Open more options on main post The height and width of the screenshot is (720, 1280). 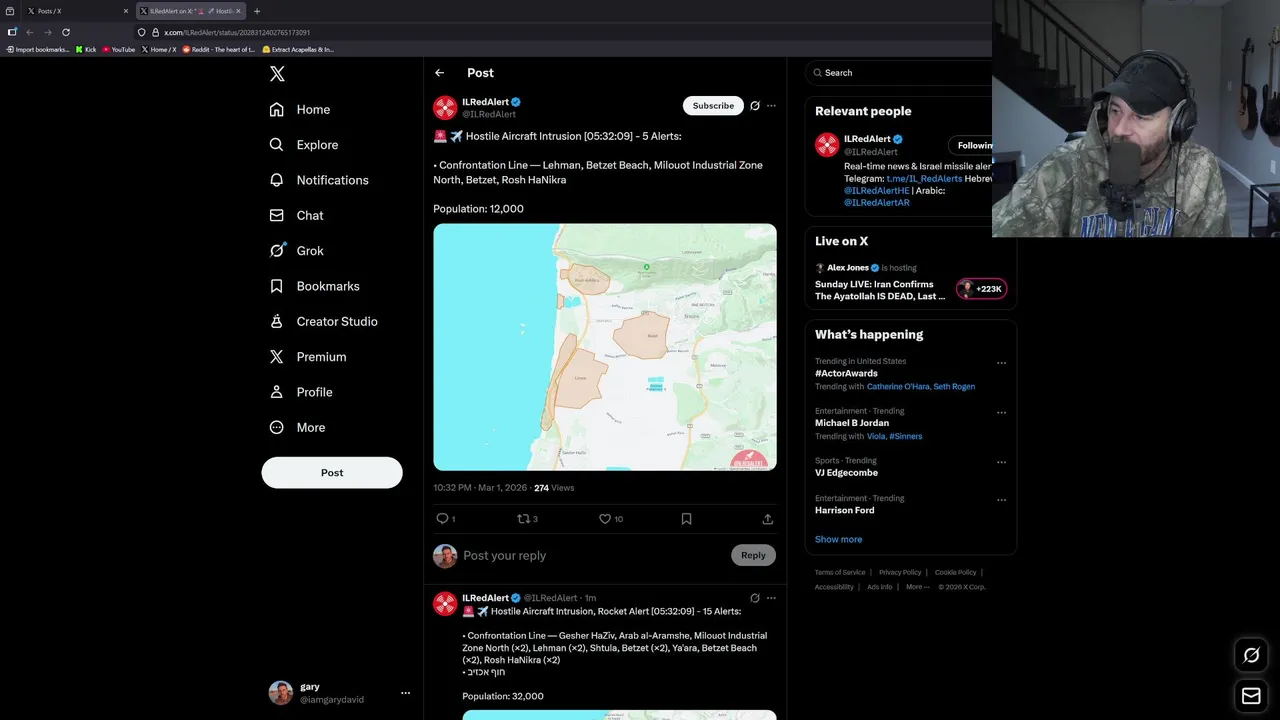click(771, 106)
